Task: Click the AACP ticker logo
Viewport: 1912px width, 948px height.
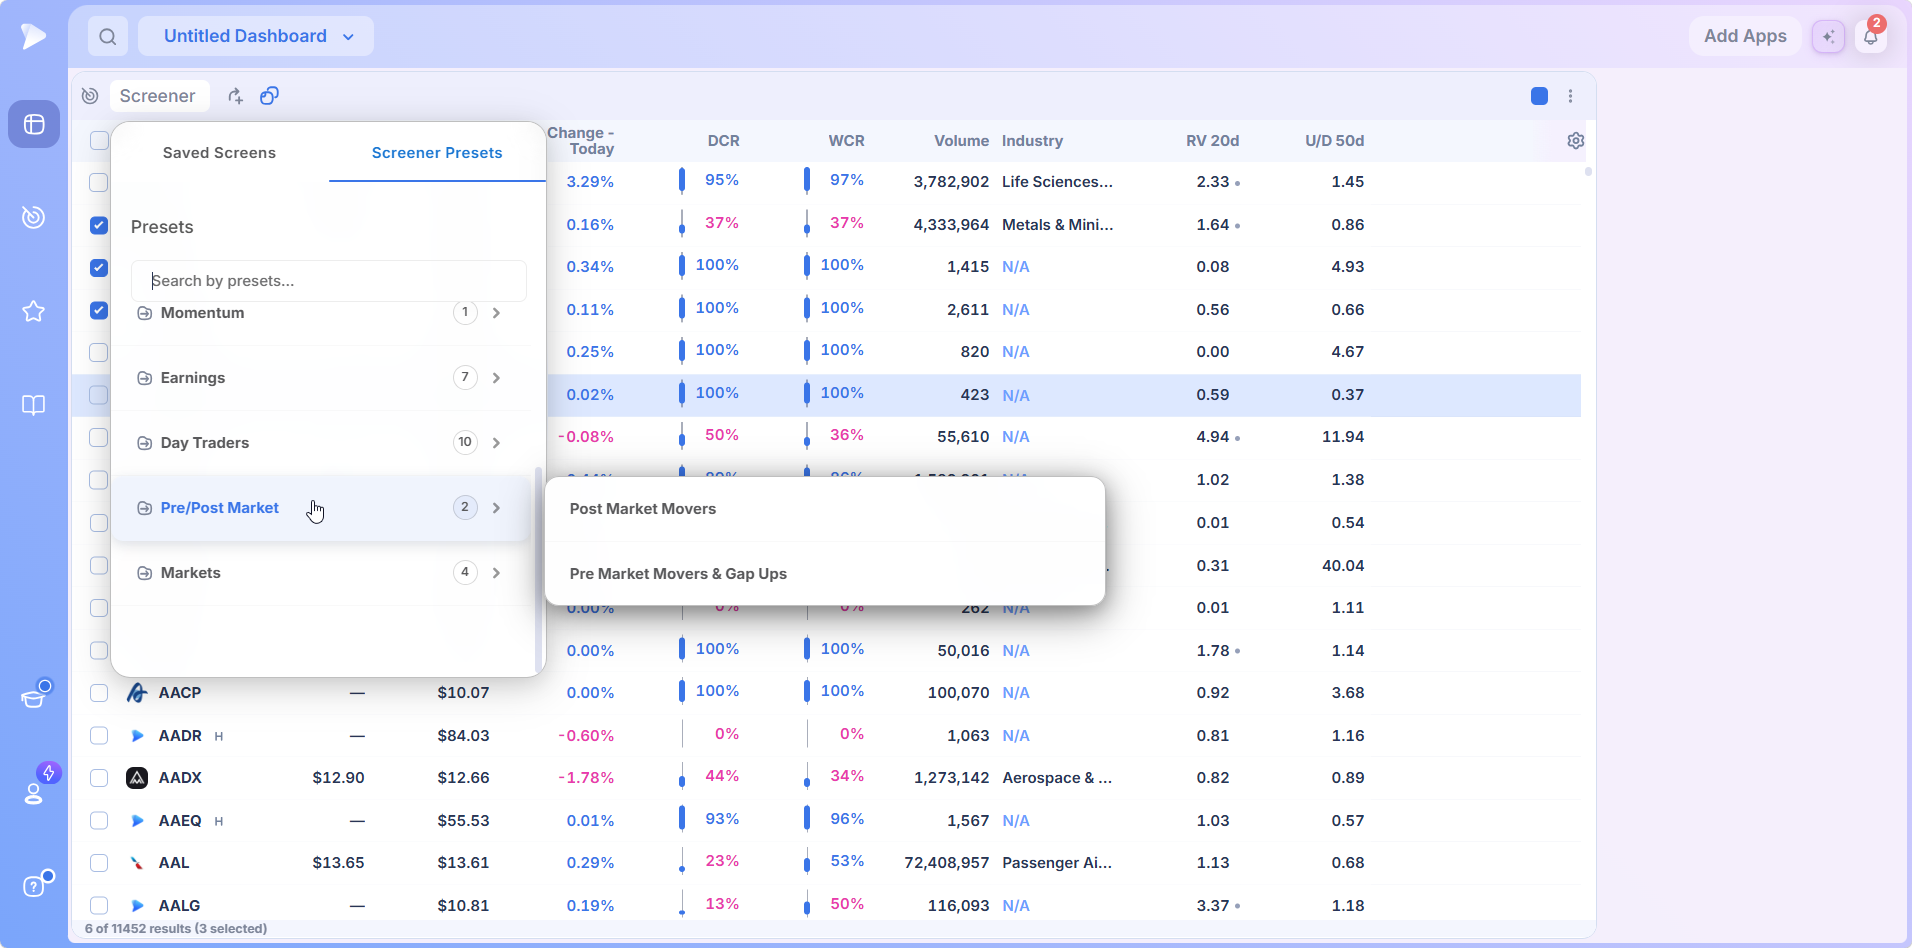Action: click(x=137, y=693)
